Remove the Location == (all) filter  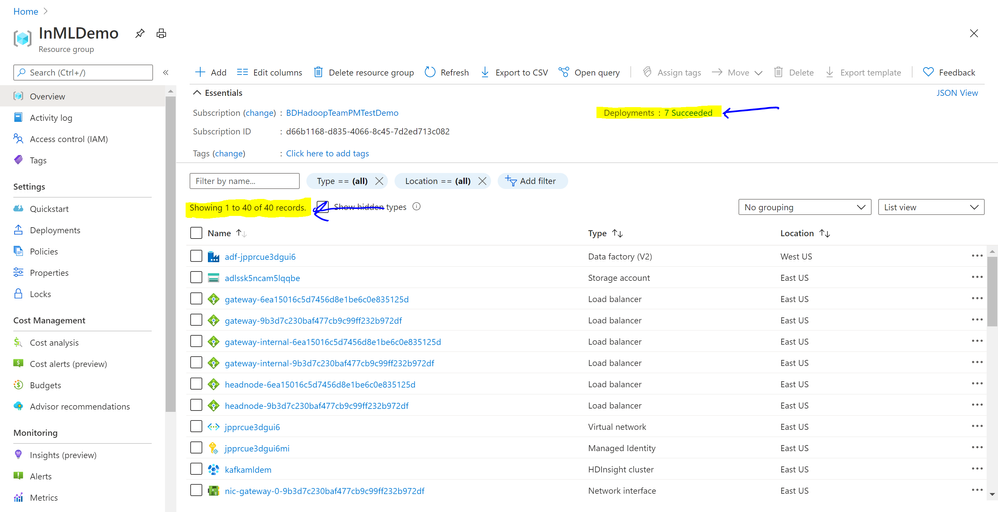[482, 181]
